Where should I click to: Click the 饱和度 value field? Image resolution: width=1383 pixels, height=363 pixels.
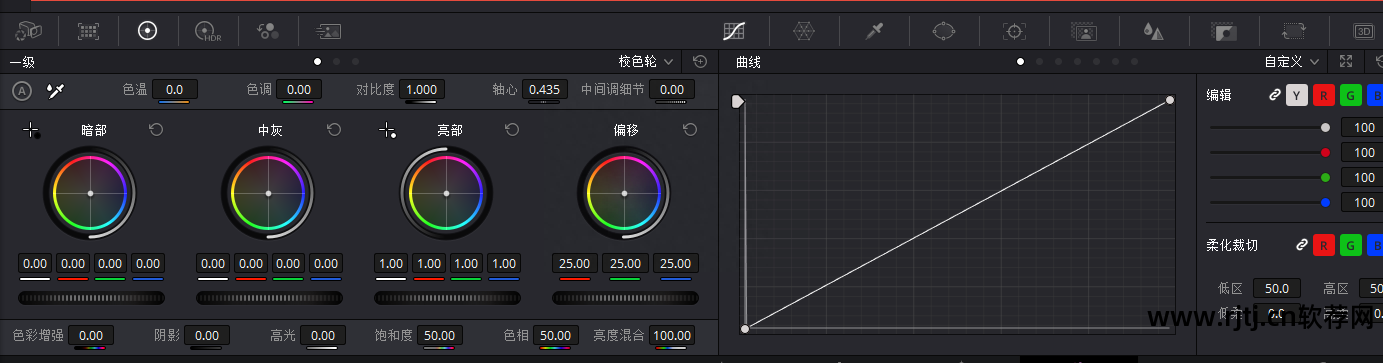(438, 335)
